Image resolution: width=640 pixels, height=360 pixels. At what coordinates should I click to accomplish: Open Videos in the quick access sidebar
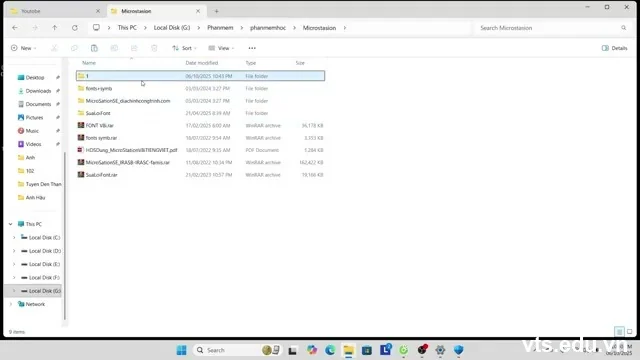pos(33,144)
